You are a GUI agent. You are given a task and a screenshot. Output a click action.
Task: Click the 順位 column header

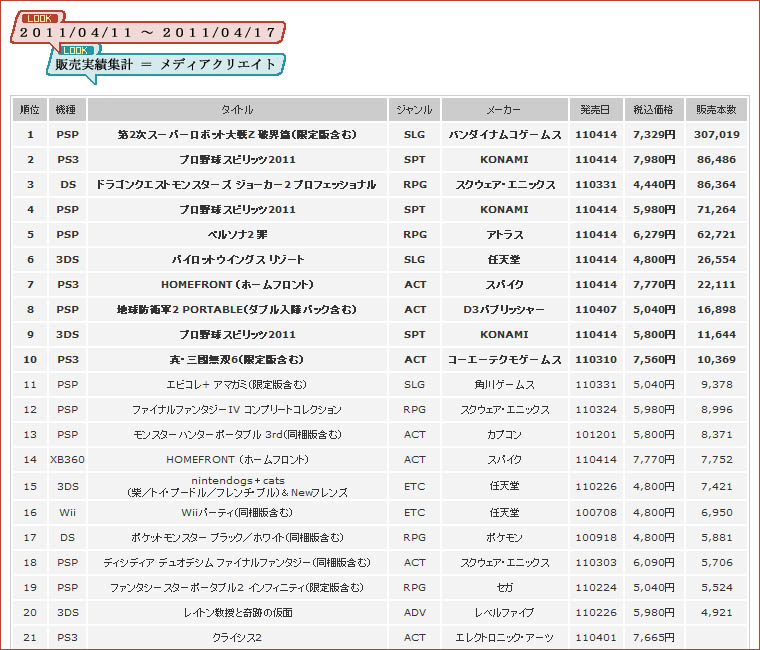click(x=30, y=110)
